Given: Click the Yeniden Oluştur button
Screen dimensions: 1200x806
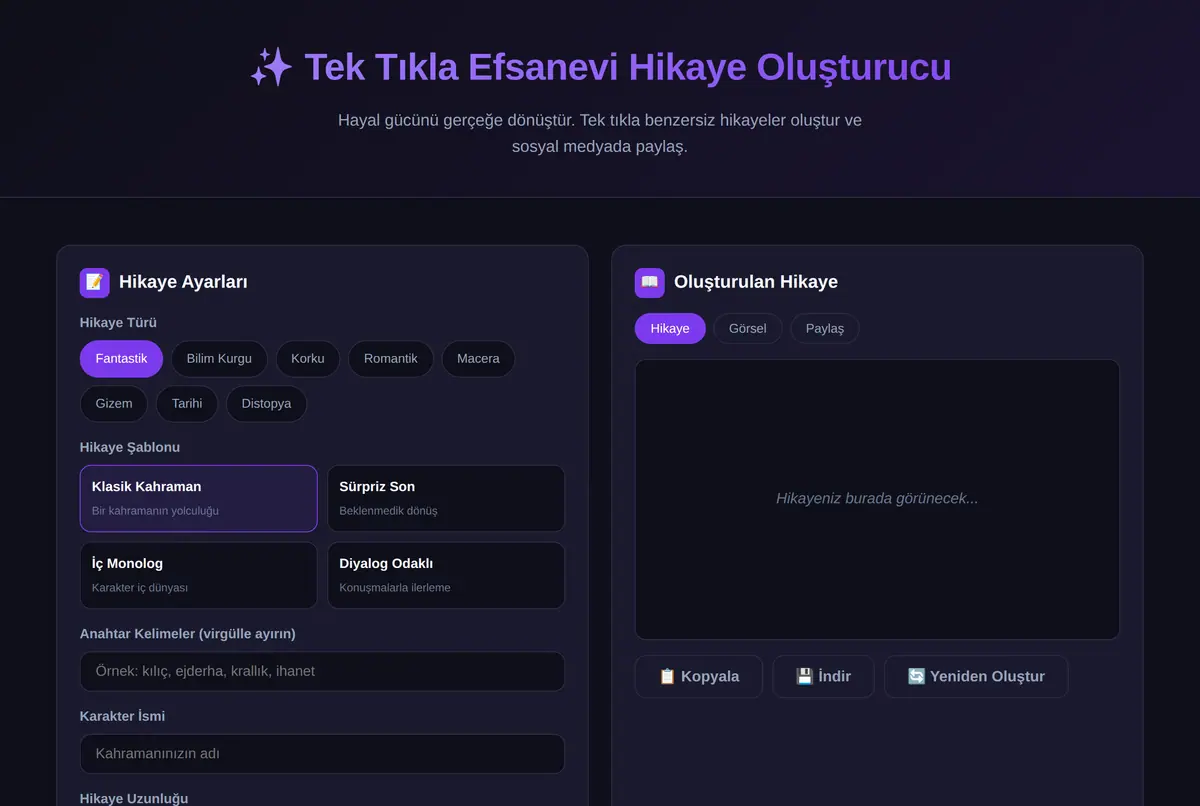Looking at the screenshot, I should tap(976, 677).
